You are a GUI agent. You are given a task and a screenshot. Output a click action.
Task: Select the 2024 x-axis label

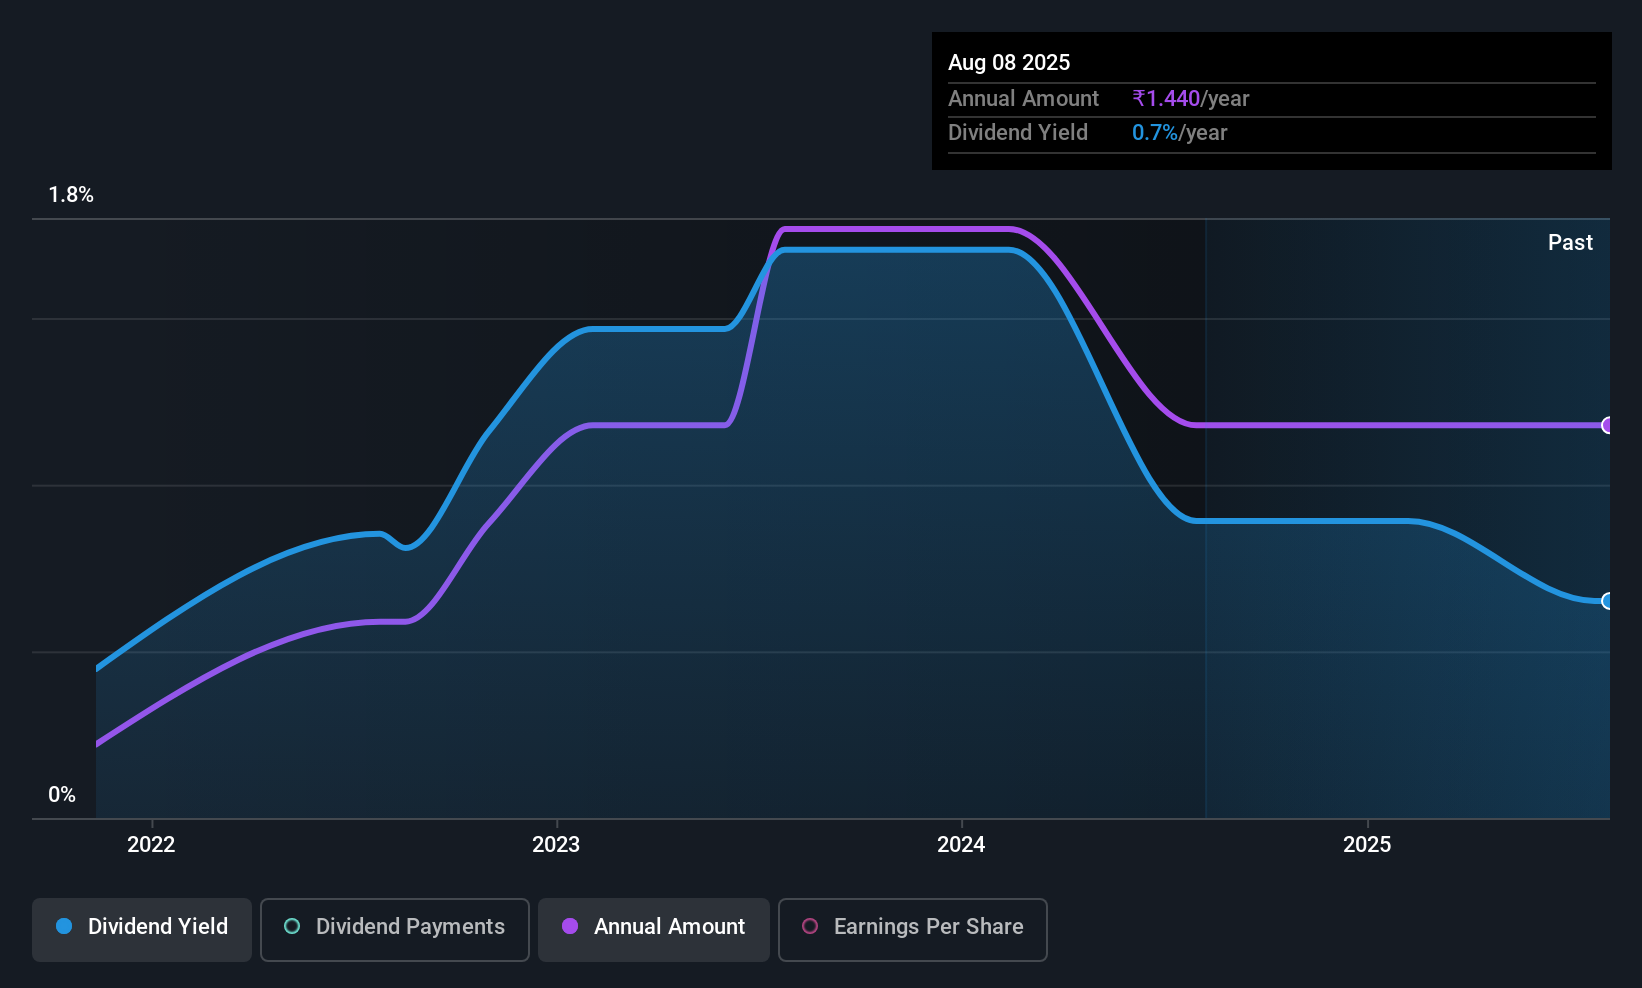[961, 845]
